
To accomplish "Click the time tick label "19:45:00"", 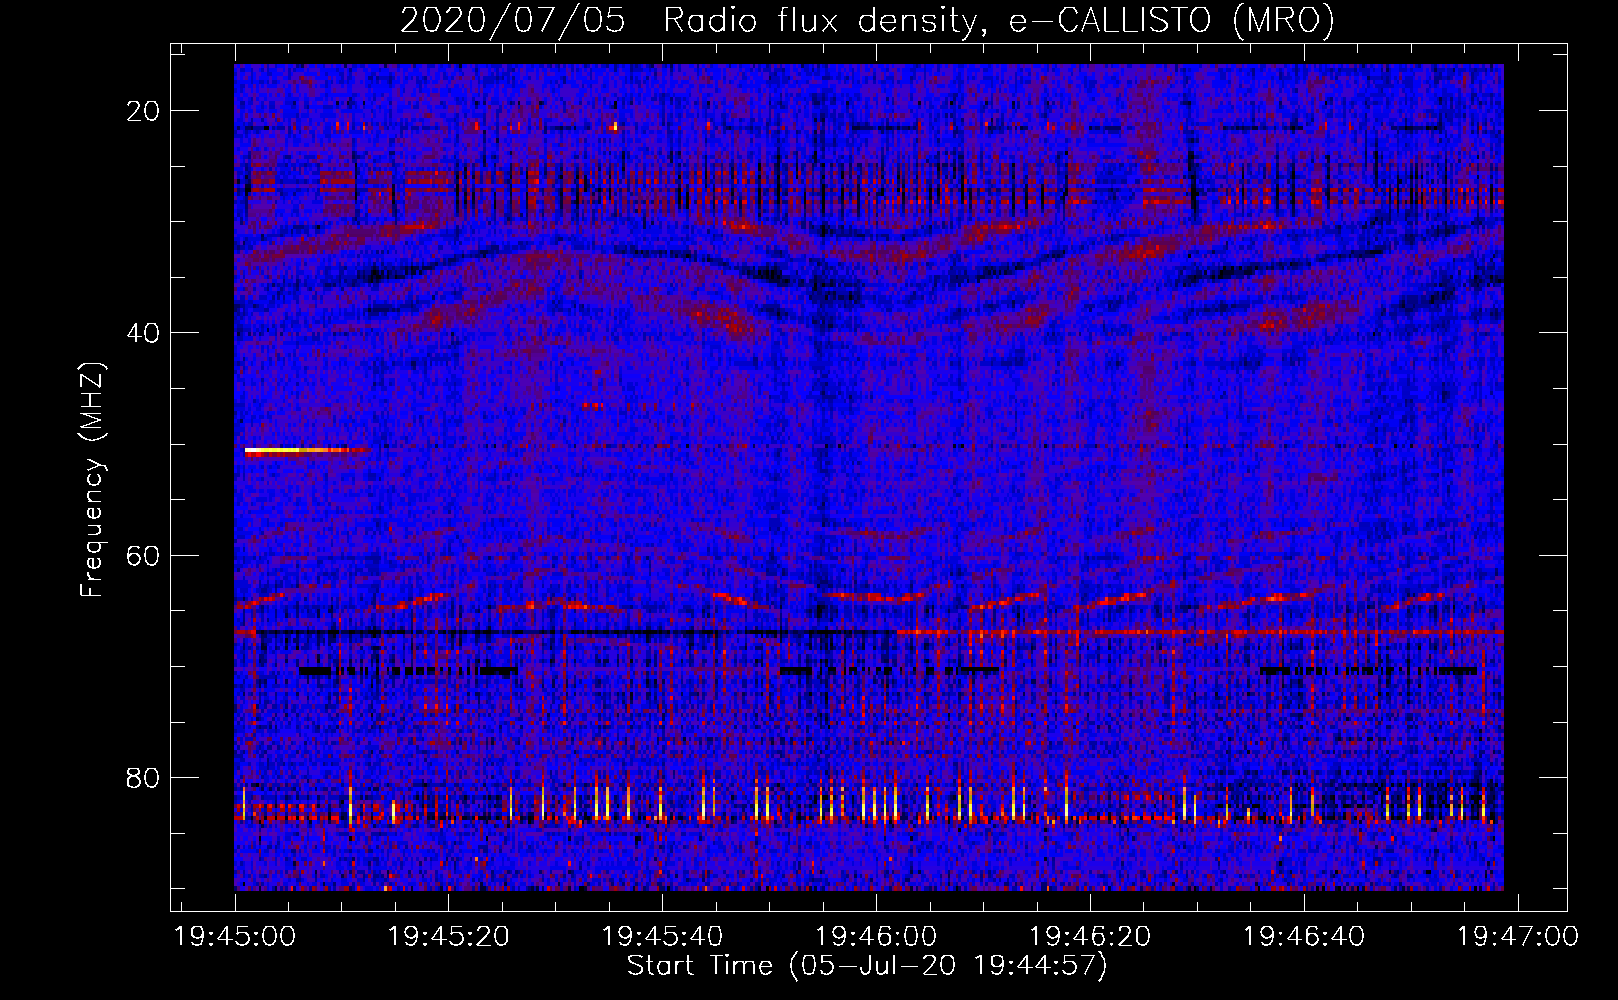I will [235, 936].
